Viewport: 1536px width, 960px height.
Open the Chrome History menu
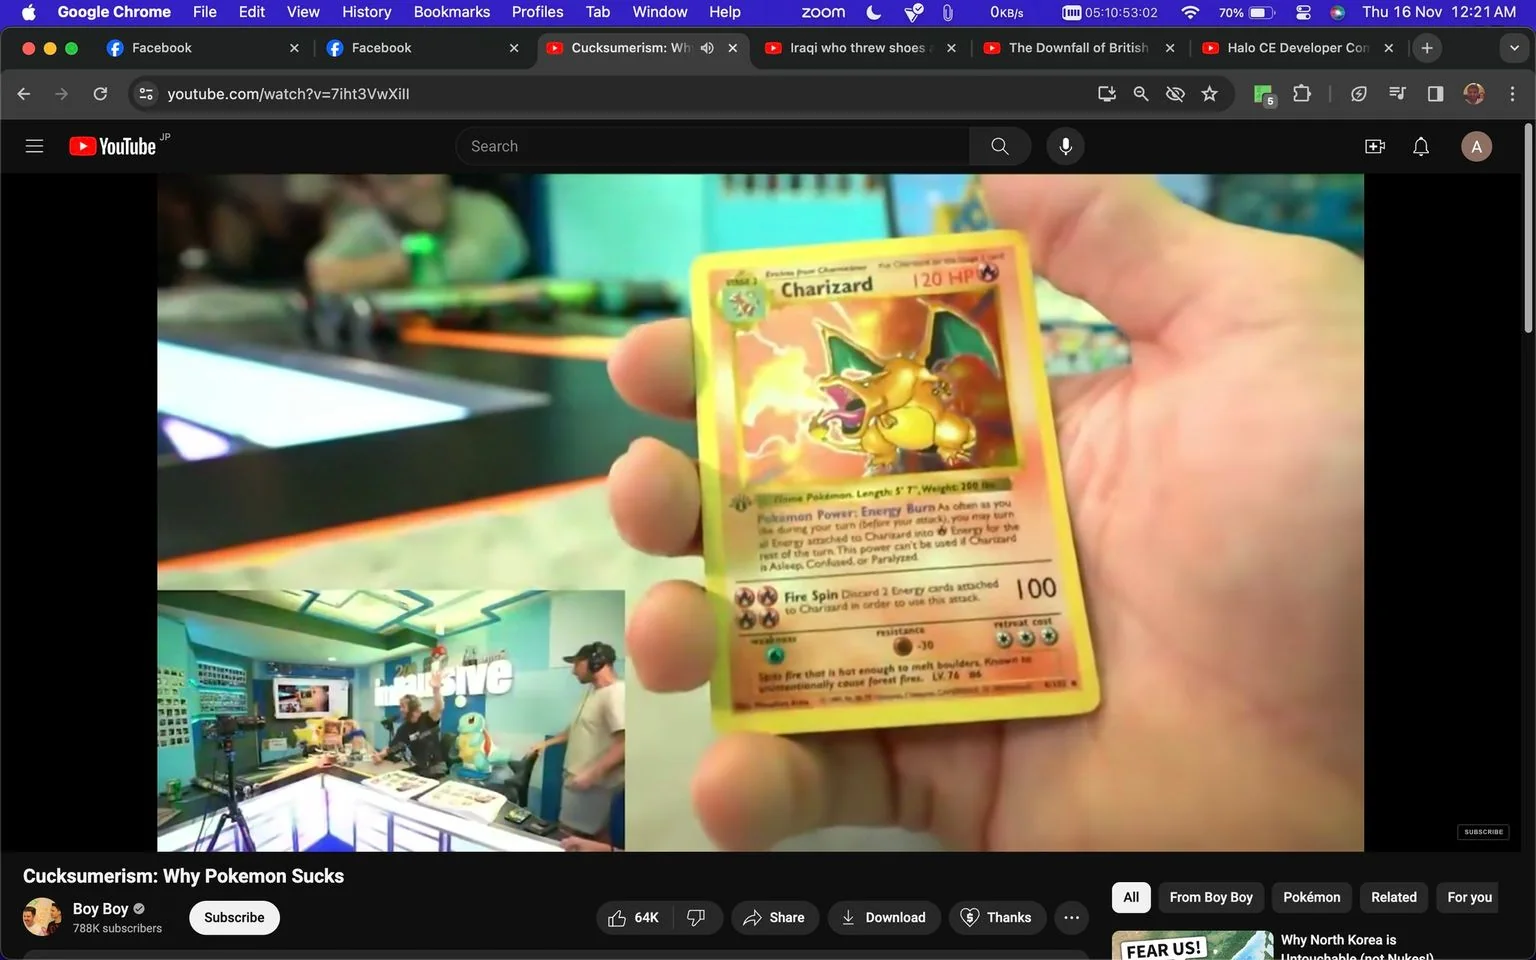pyautogui.click(x=366, y=12)
